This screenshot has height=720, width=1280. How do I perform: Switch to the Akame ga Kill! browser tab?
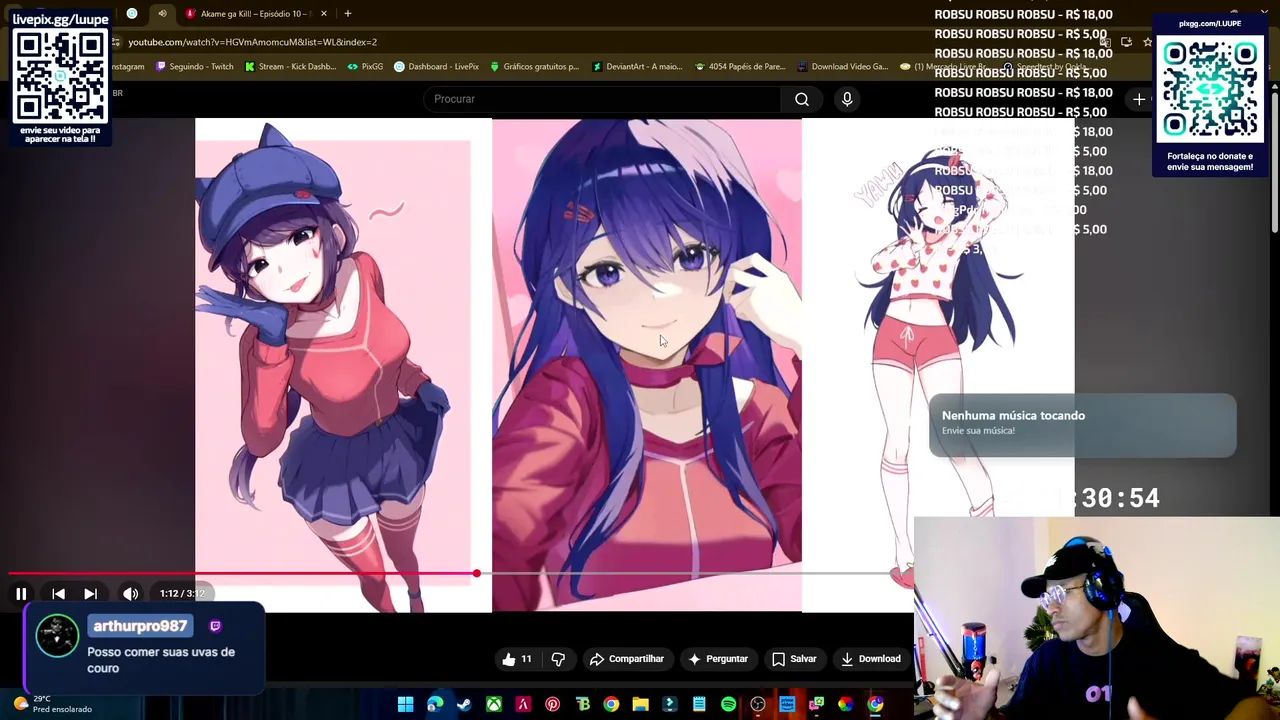tap(256, 14)
